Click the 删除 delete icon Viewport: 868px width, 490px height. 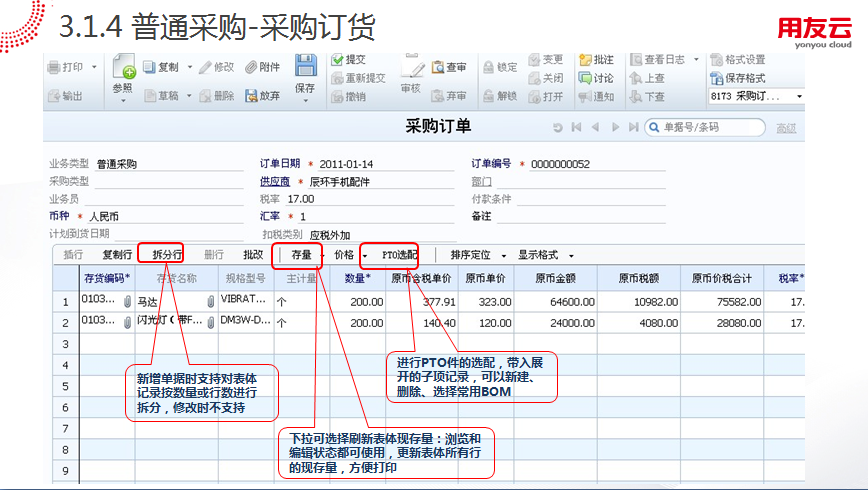pyautogui.click(x=205, y=96)
